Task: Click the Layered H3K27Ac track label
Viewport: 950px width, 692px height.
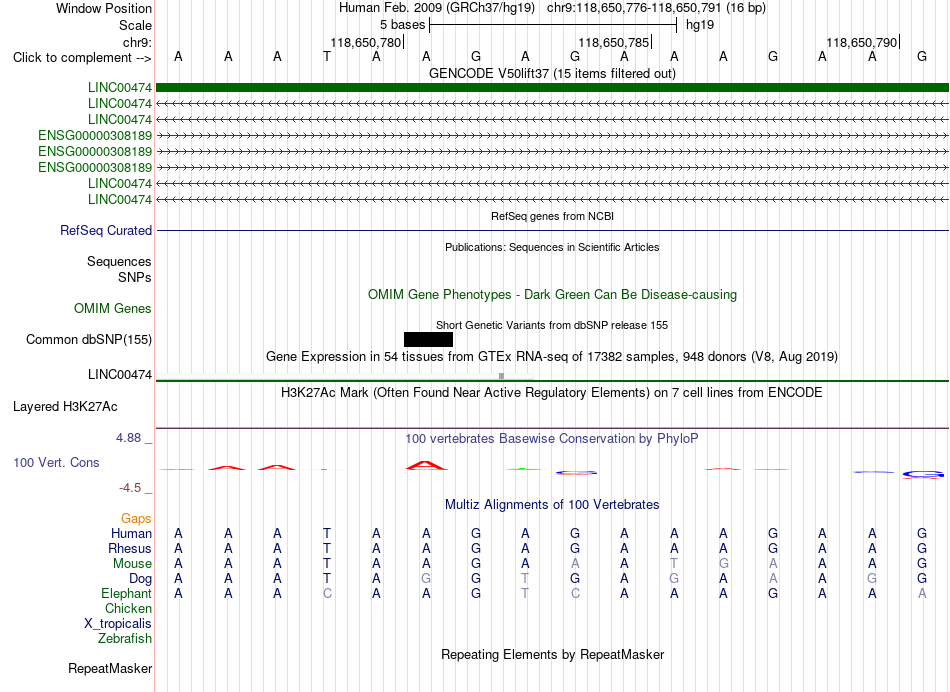Action: pyautogui.click(x=65, y=407)
